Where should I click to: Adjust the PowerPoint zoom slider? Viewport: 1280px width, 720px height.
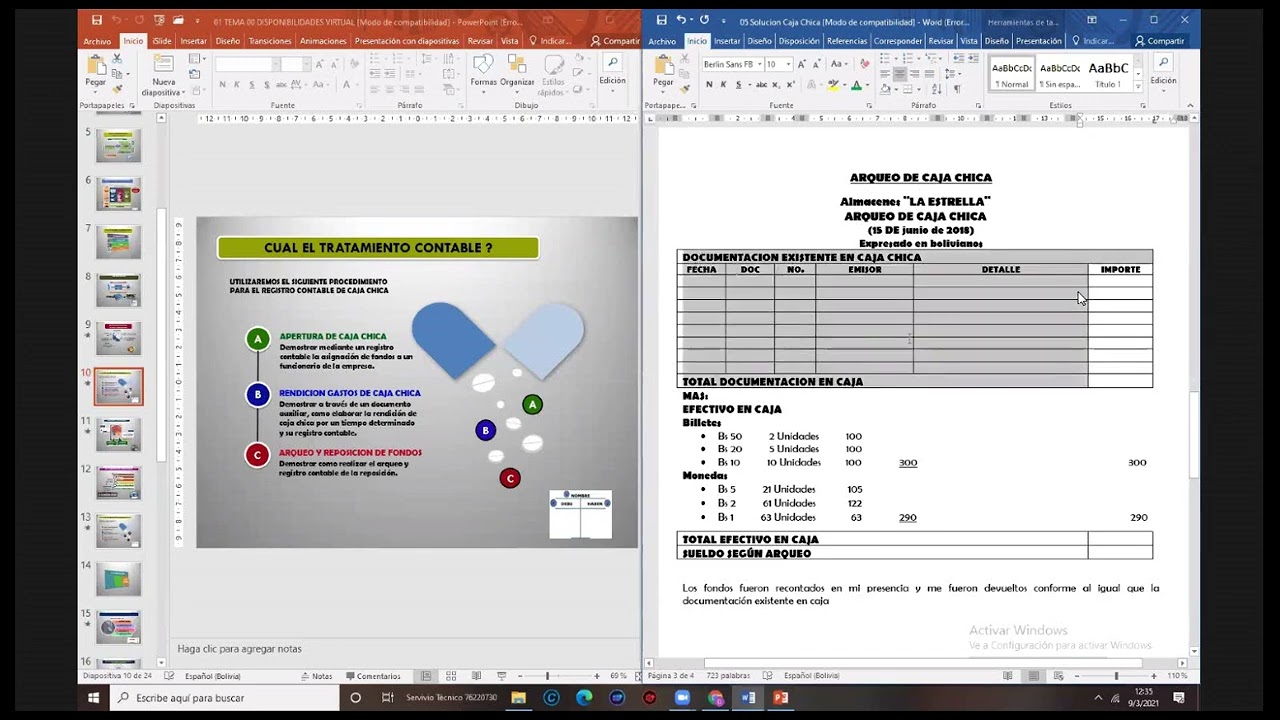click(x=547, y=676)
